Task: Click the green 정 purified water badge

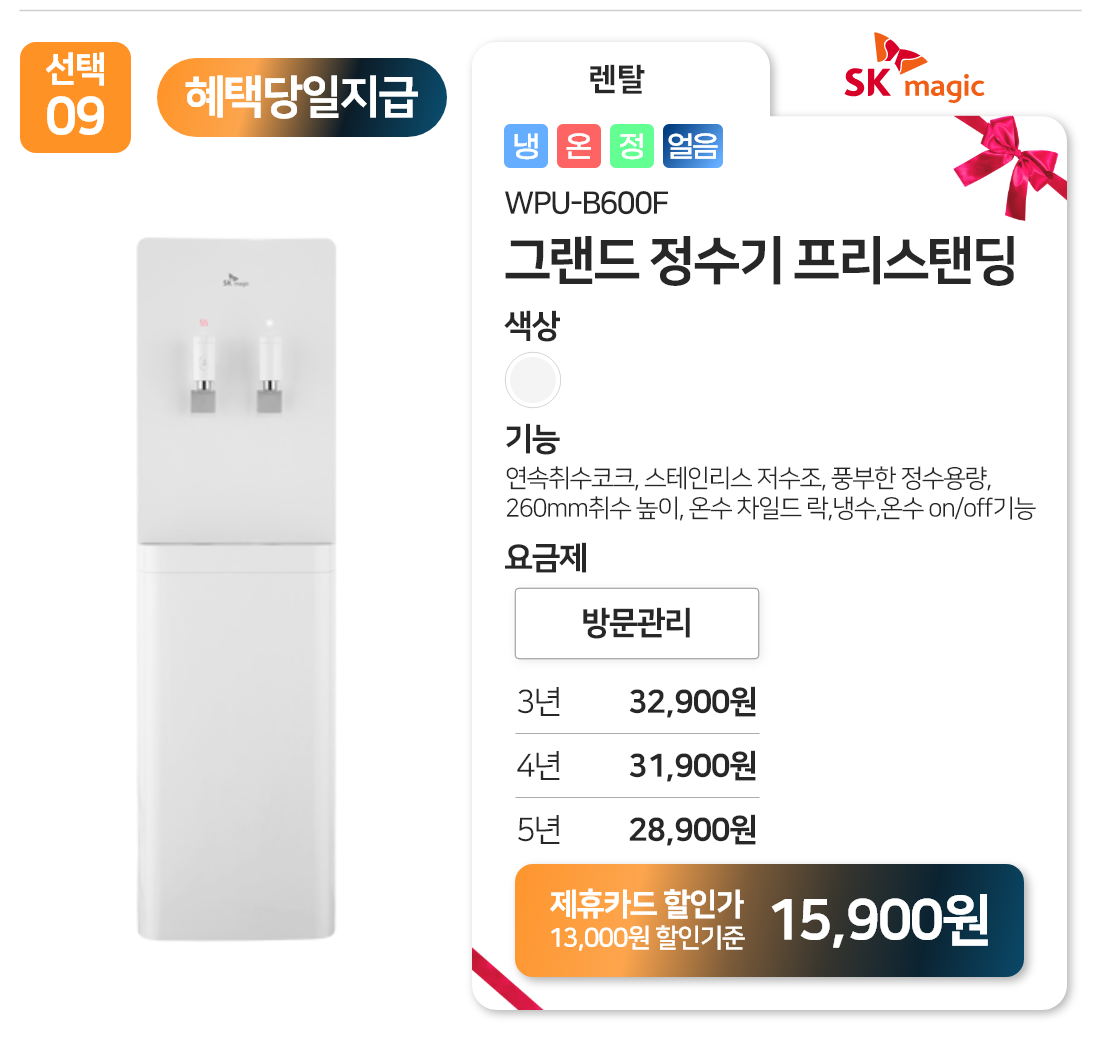Action: click(631, 147)
